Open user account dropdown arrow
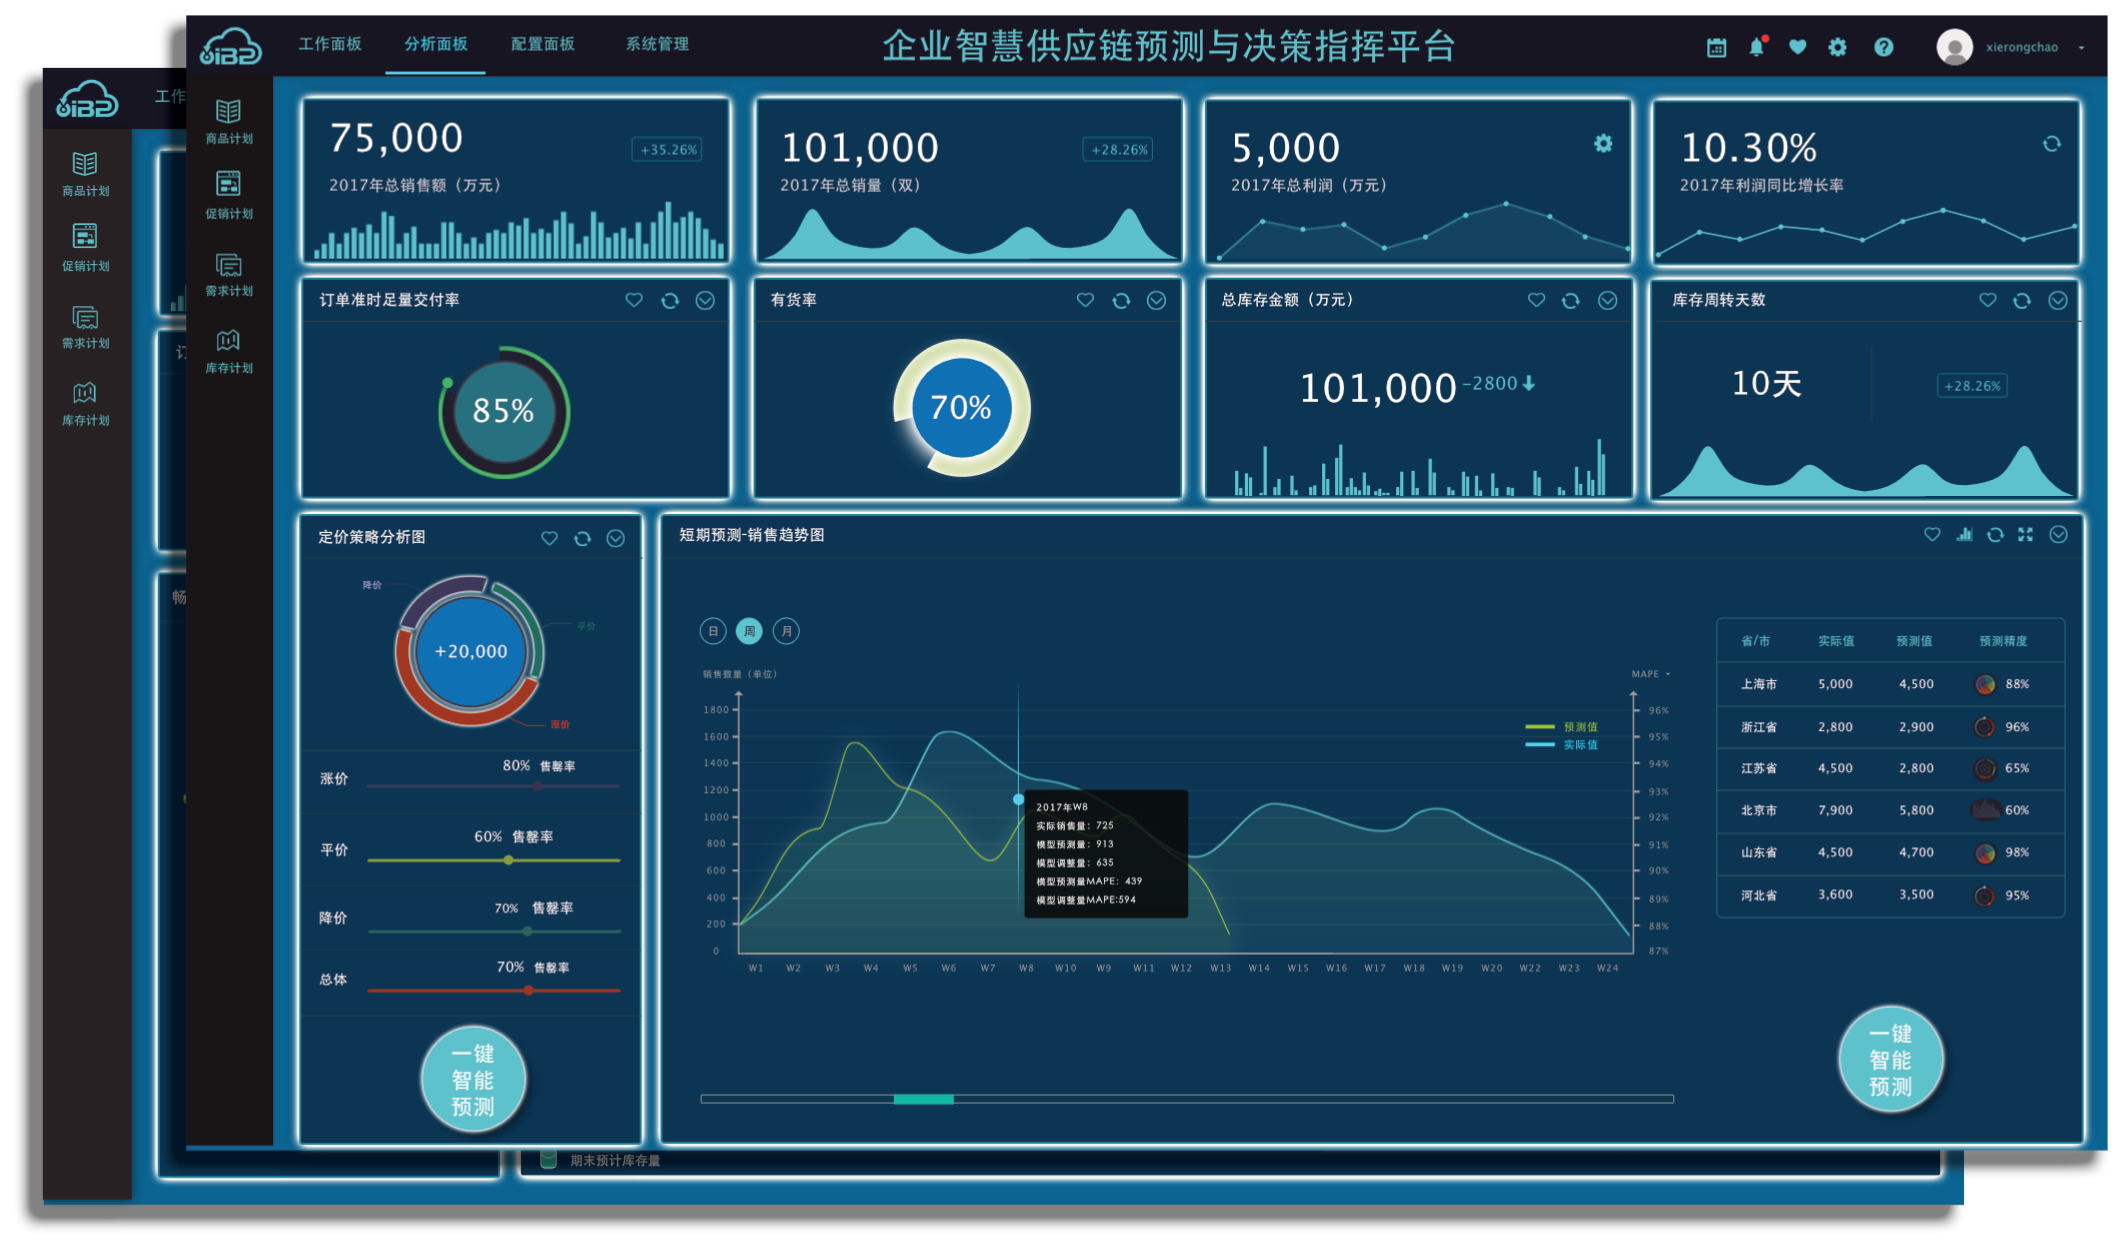This screenshot has height=1244, width=2121. 2082,47
